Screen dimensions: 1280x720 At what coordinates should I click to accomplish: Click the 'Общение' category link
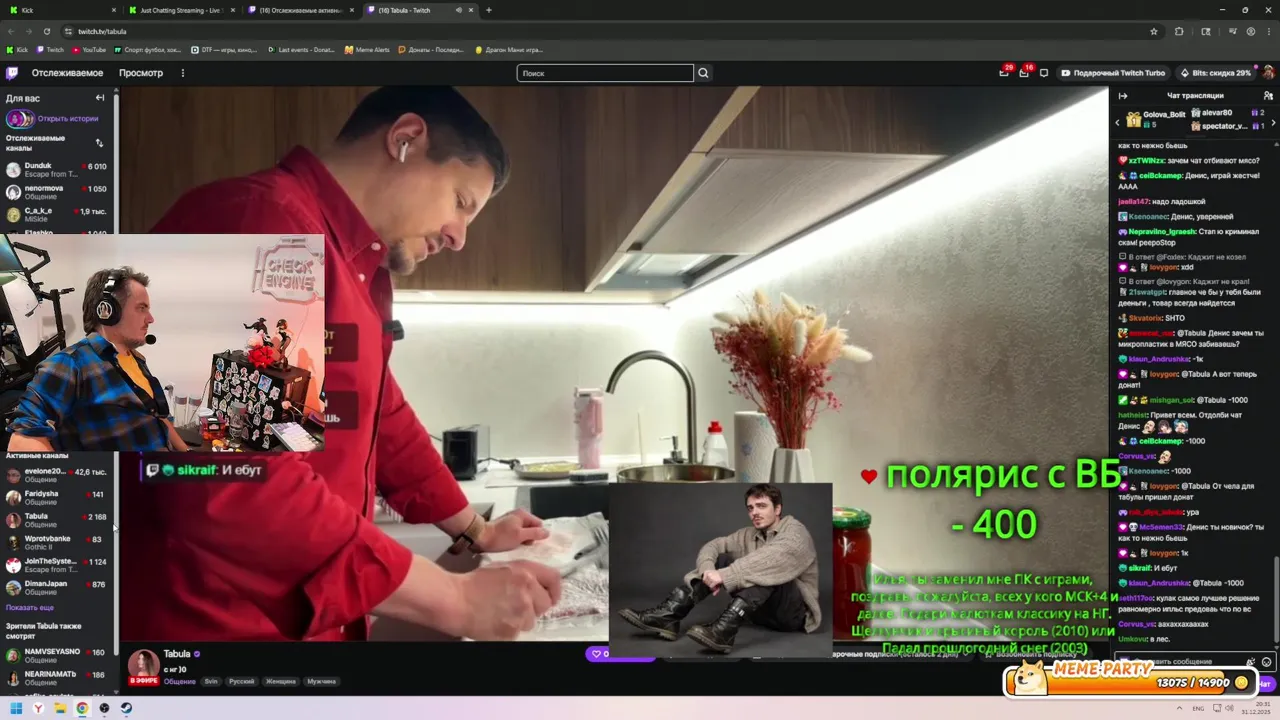point(180,681)
